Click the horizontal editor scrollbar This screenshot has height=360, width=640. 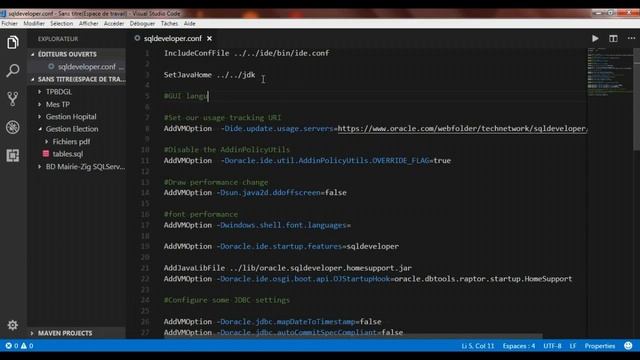point(353,336)
